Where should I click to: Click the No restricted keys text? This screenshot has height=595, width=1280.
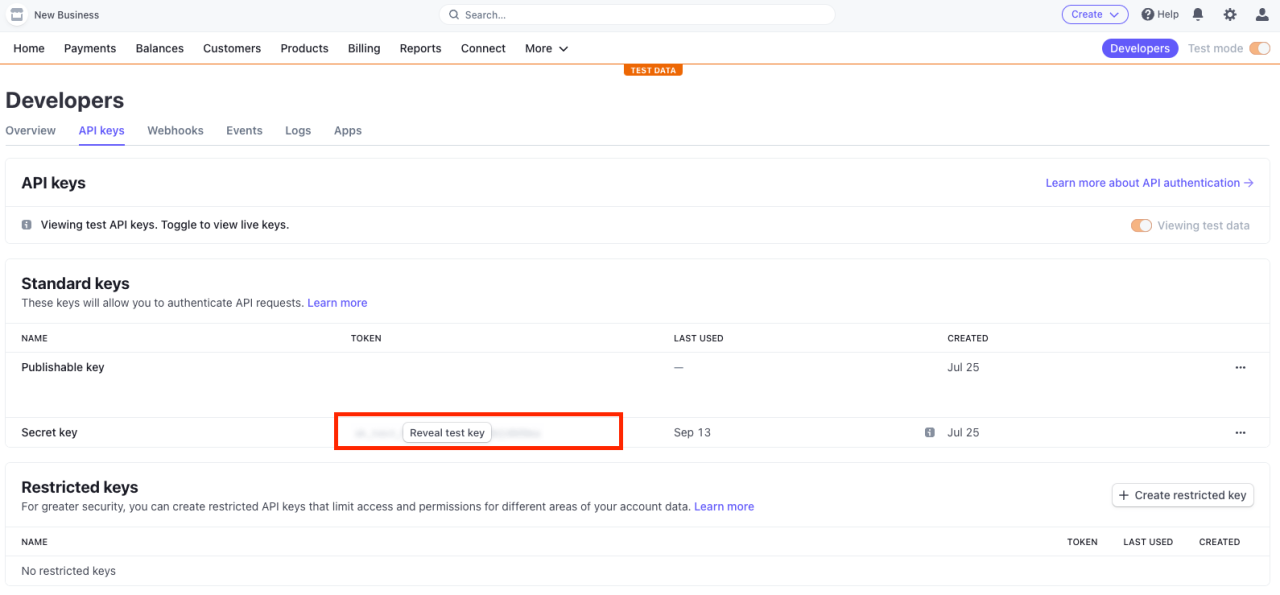[68, 571]
